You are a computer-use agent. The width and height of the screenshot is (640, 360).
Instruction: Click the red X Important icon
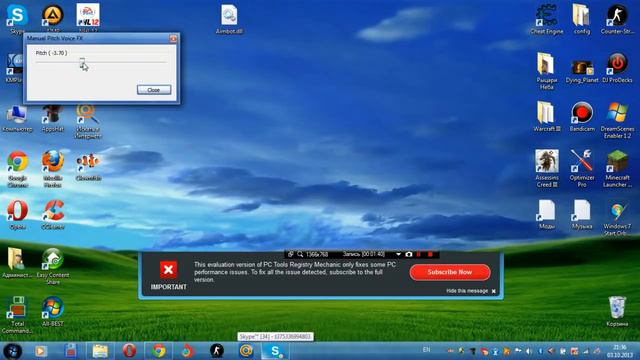coord(168,269)
